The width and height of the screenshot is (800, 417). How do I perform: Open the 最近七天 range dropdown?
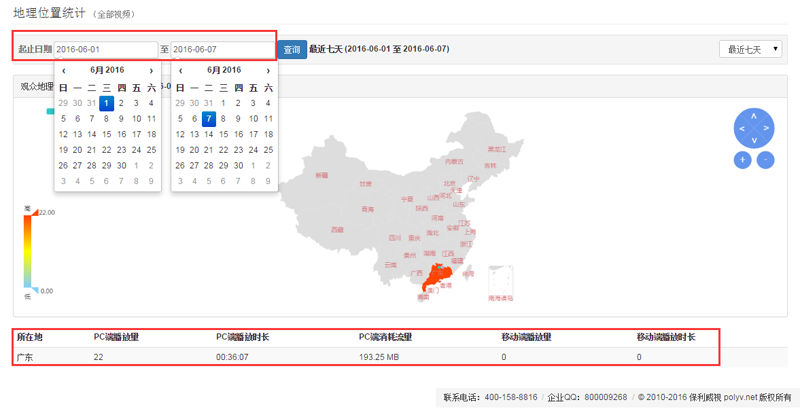click(750, 49)
